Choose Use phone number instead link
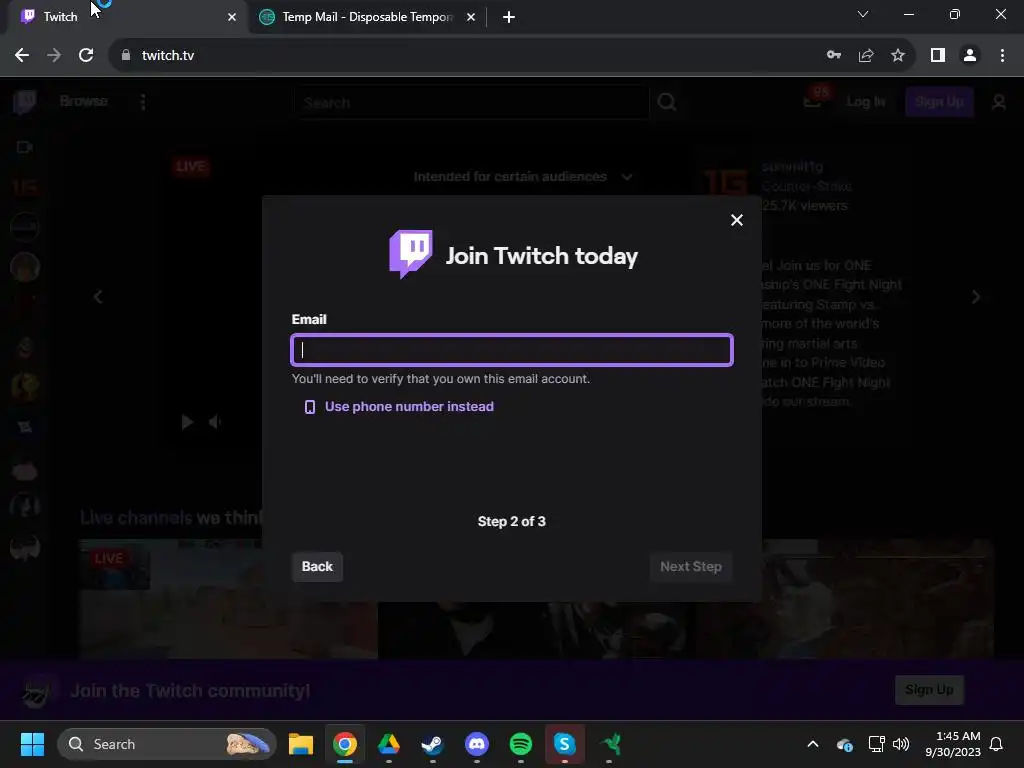1024x768 pixels. [x=409, y=406]
